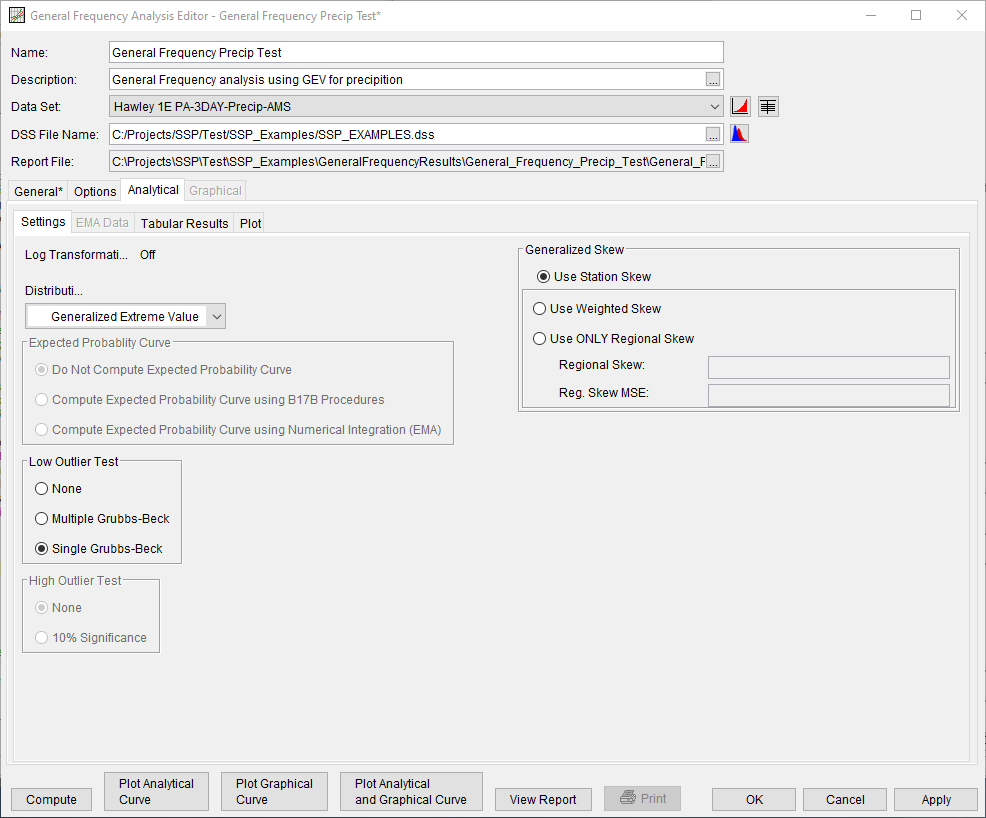Viewport: 986px width, 818px height.
Task: Click the table icon beside Data Set
Action: point(768,106)
